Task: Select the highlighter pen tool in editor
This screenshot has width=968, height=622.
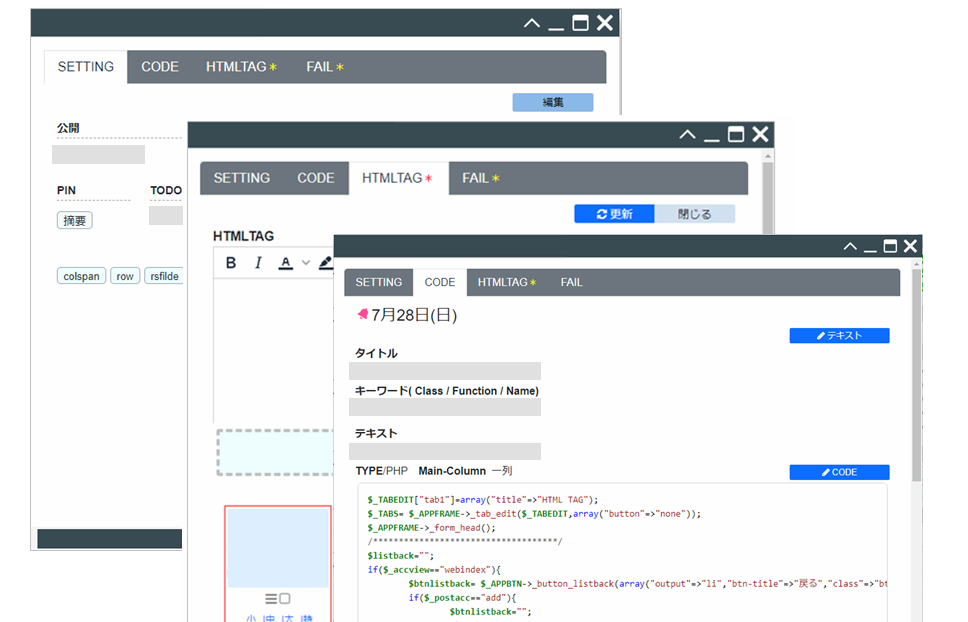Action: 325,263
